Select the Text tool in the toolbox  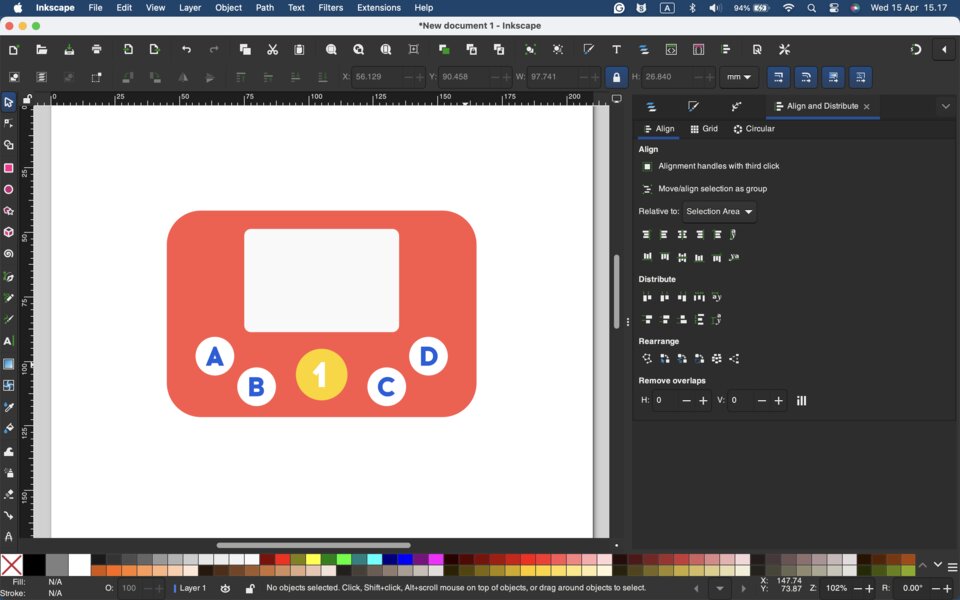(x=9, y=342)
